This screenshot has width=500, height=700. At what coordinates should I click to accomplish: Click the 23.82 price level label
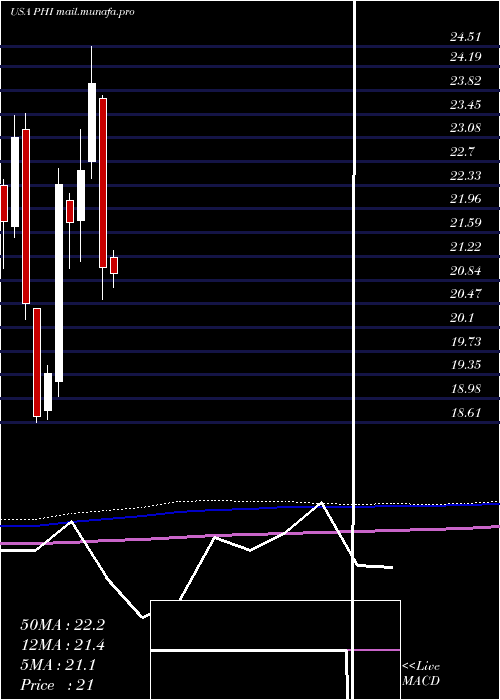point(465,81)
